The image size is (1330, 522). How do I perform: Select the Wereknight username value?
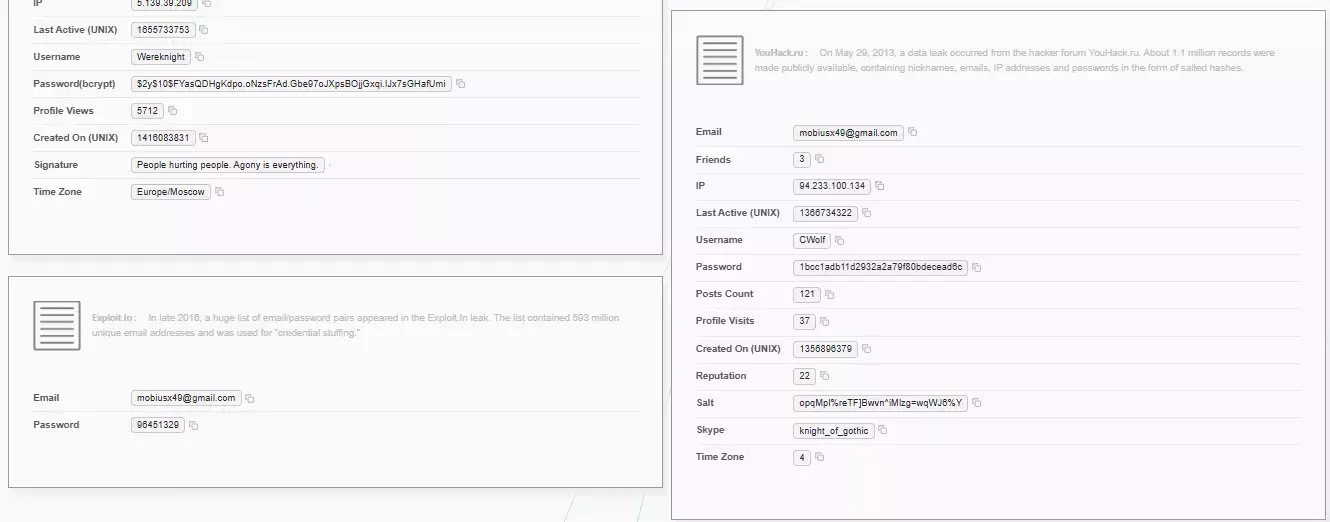161,57
